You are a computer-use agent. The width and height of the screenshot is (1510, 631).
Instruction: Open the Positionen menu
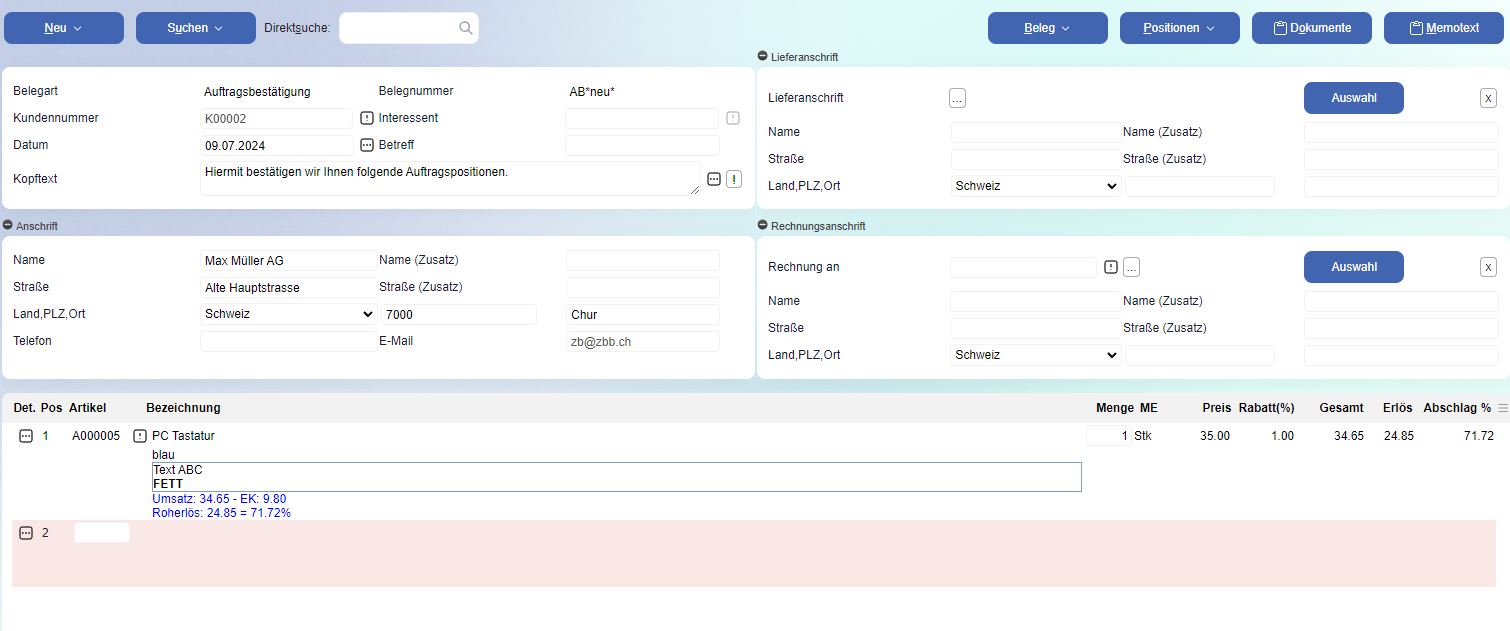(1179, 28)
